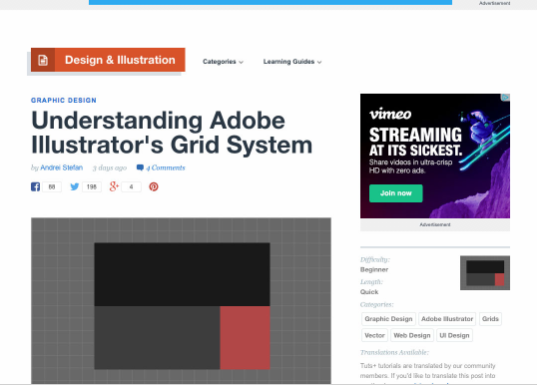Select the UI Design category tag

[454, 335]
